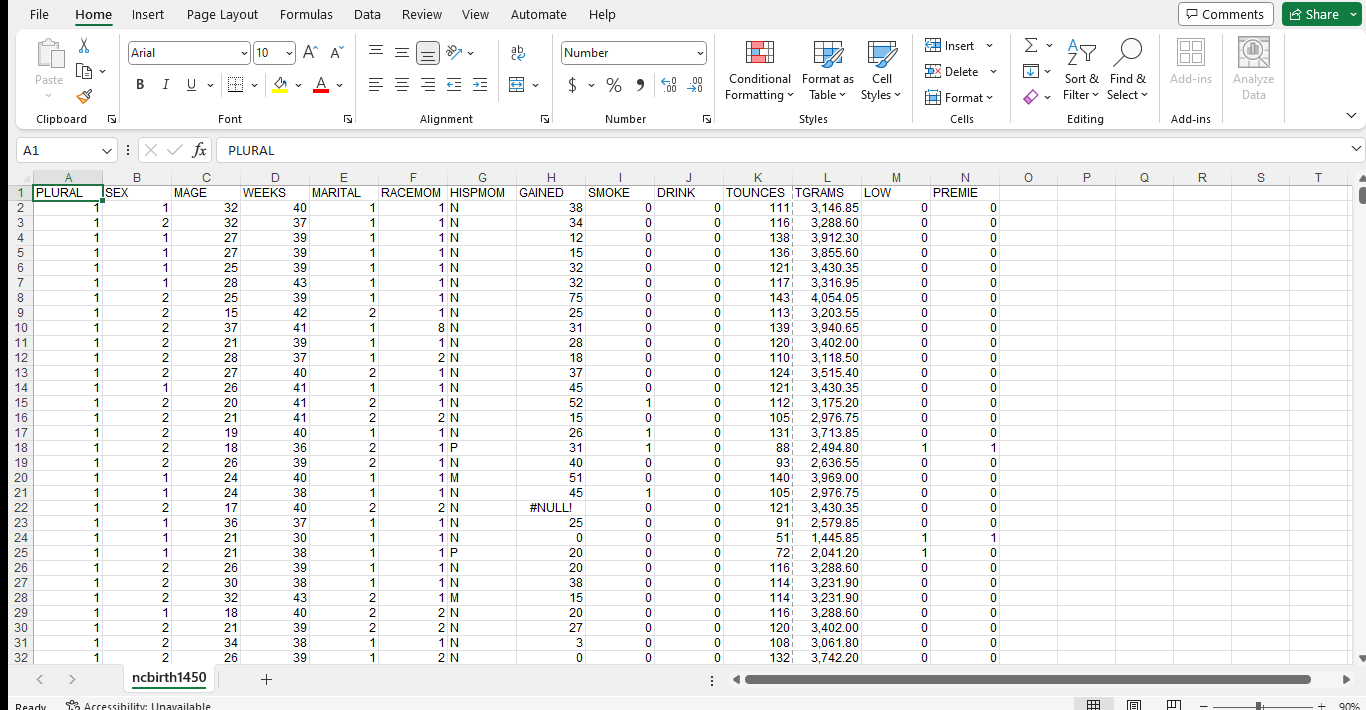Click the Comments button
The height and width of the screenshot is (710, 1366).
point(1225,14)
